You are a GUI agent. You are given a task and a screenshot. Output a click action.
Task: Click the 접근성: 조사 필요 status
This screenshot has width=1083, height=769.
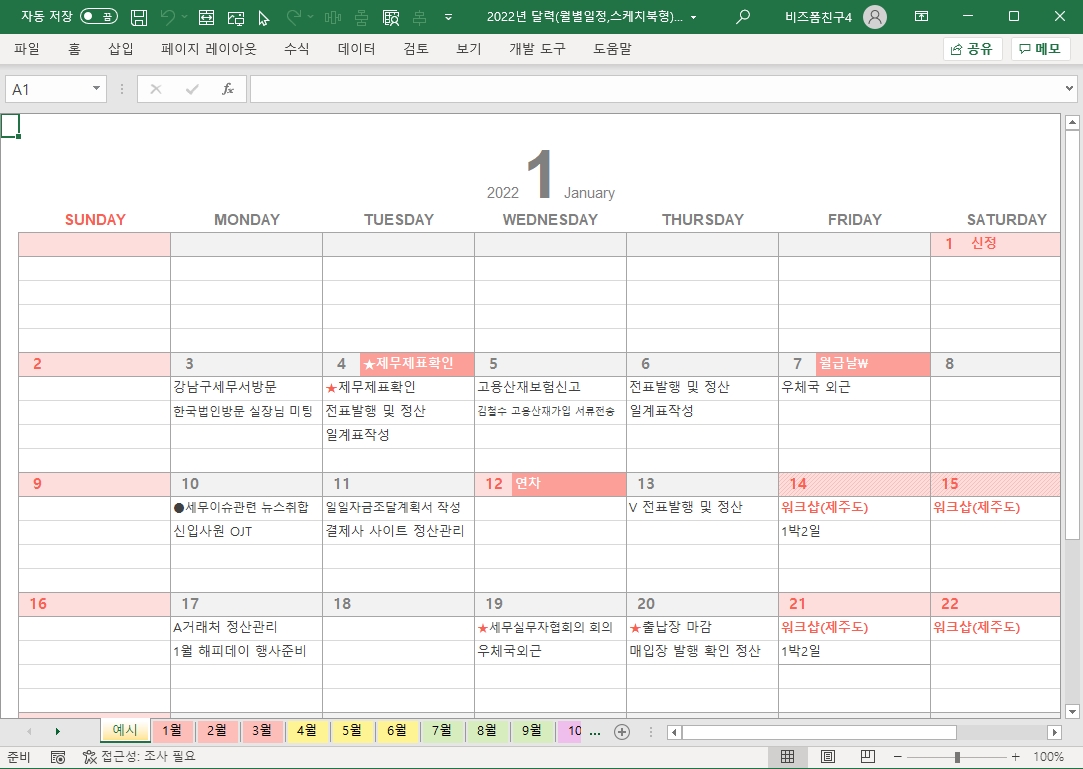[x=139, y=757]
